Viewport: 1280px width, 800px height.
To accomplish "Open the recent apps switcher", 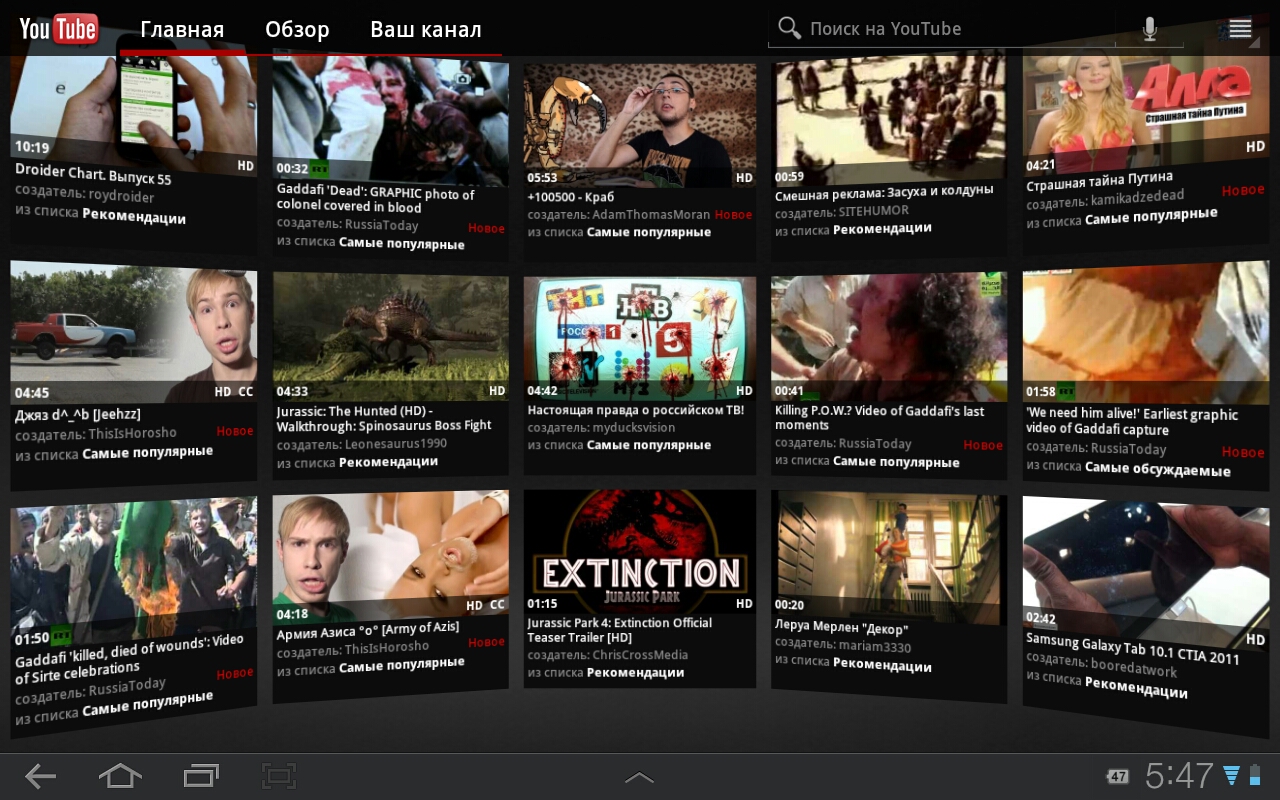I will pos(201,775).
